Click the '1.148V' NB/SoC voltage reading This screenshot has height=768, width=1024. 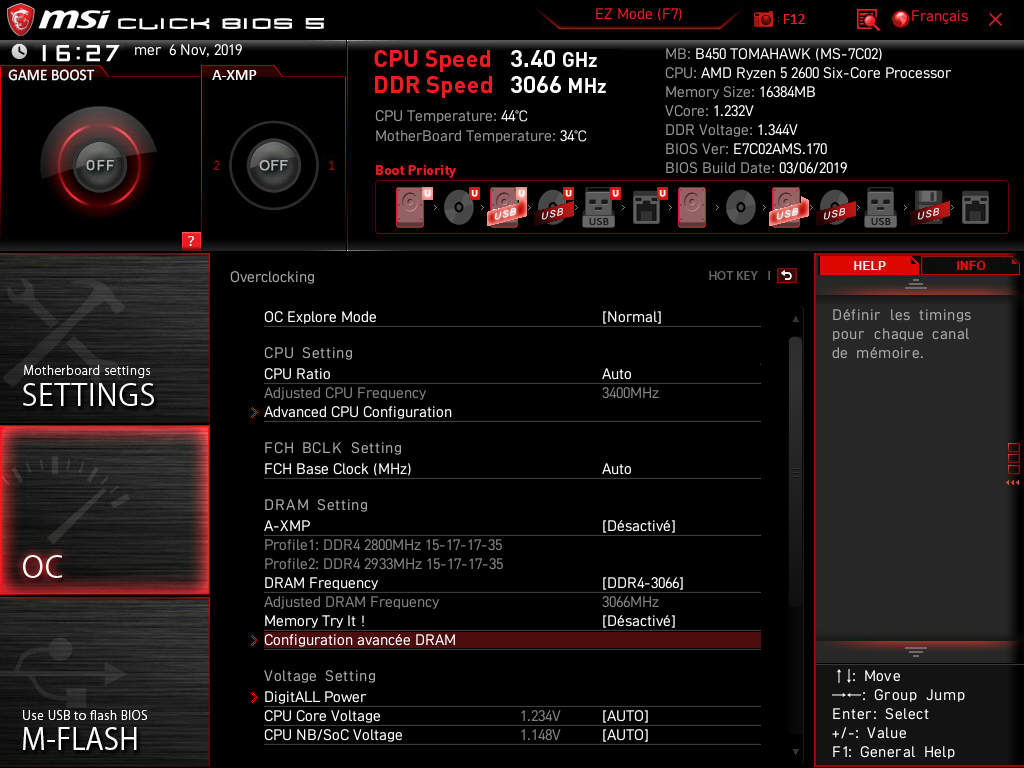click(539, 735)
